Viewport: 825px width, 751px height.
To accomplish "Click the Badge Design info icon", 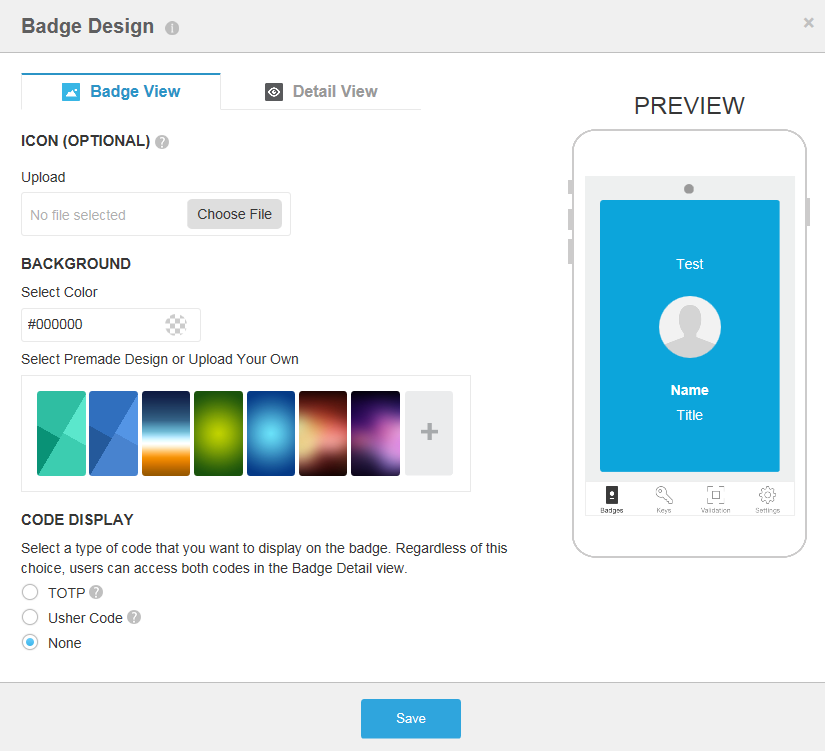I will coord(172,28).
